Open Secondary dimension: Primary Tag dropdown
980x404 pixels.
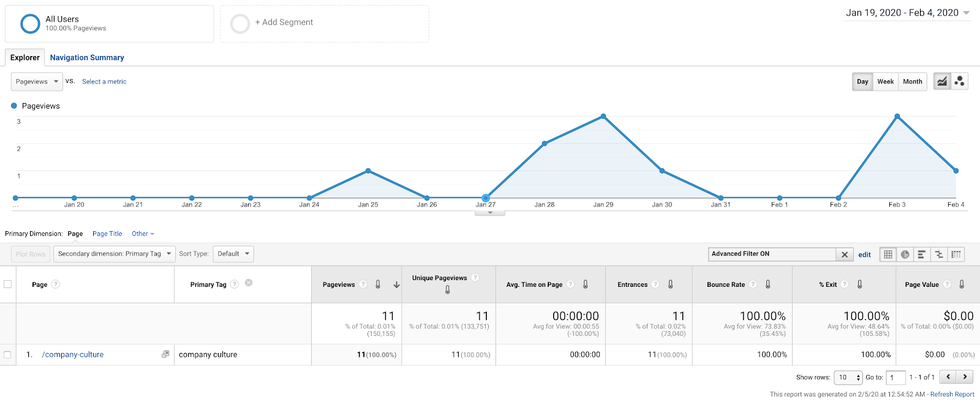pos(114,254)
